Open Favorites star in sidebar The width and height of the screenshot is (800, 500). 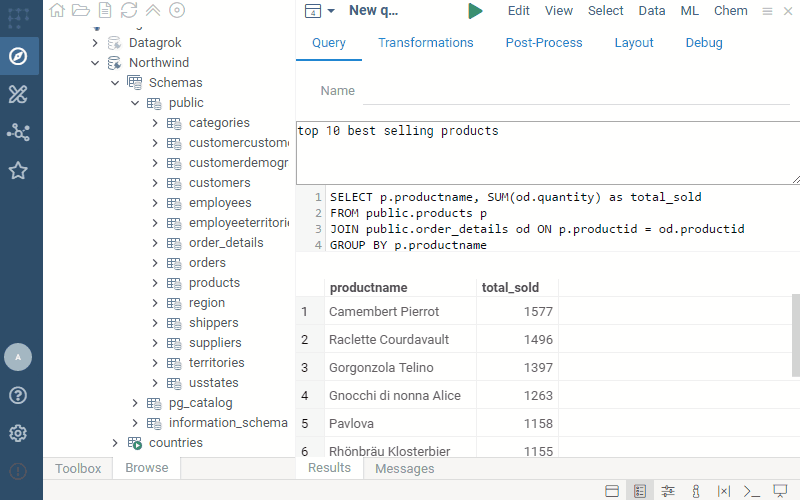tap(18, 171)
